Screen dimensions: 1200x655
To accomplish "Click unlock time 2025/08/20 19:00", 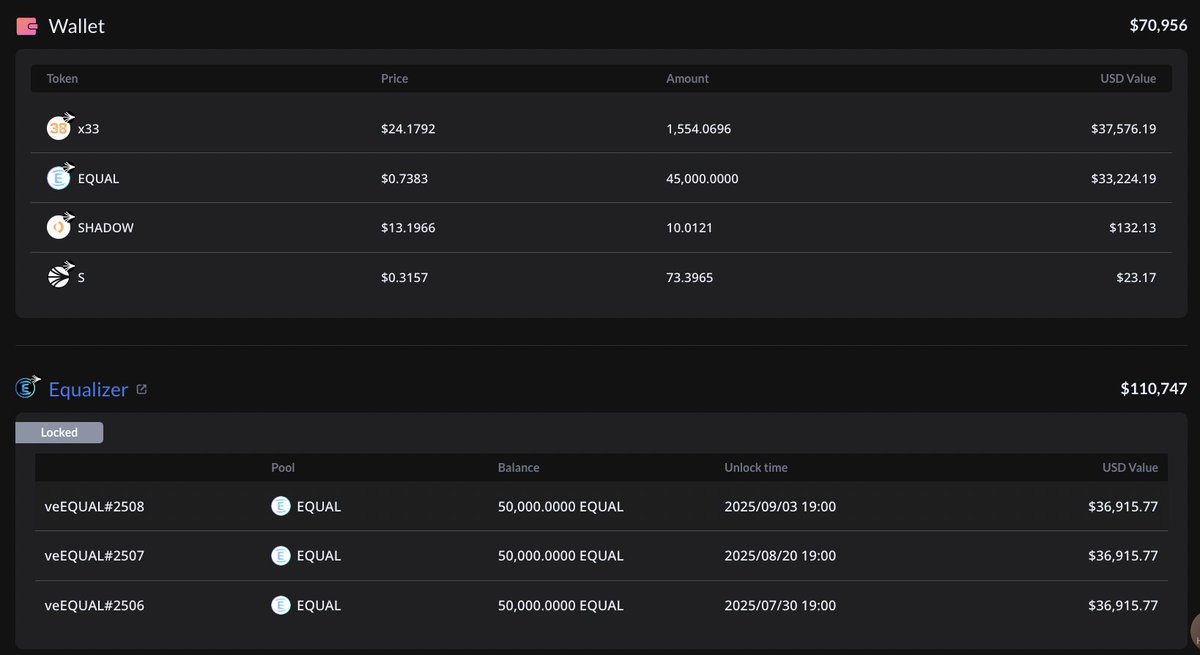I will point(780,556).
